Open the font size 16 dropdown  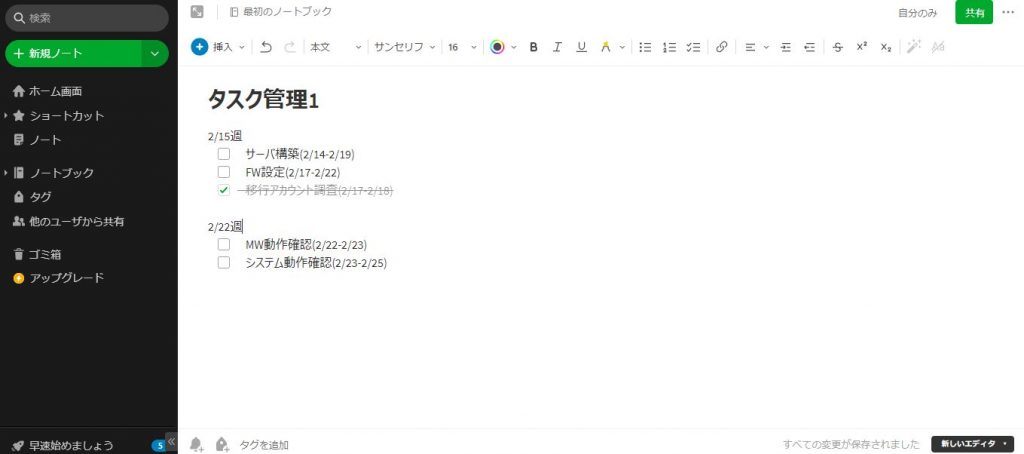(x=462, y=47)
